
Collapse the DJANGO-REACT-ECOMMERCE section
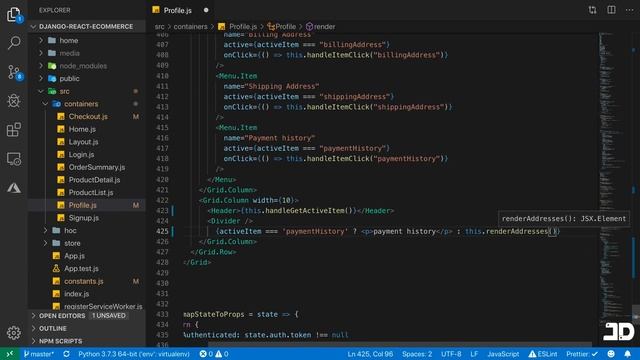(x=87, y=27)
